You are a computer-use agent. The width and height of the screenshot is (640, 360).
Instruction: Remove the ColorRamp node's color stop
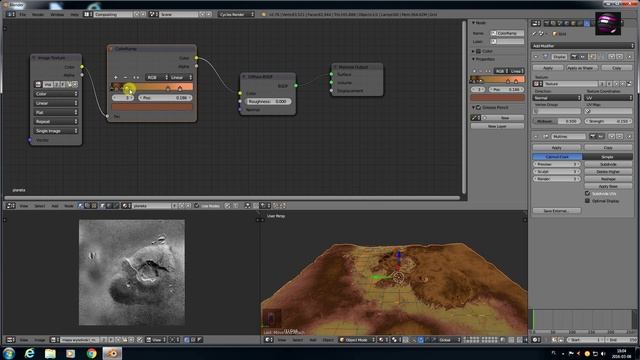(125, 77)
